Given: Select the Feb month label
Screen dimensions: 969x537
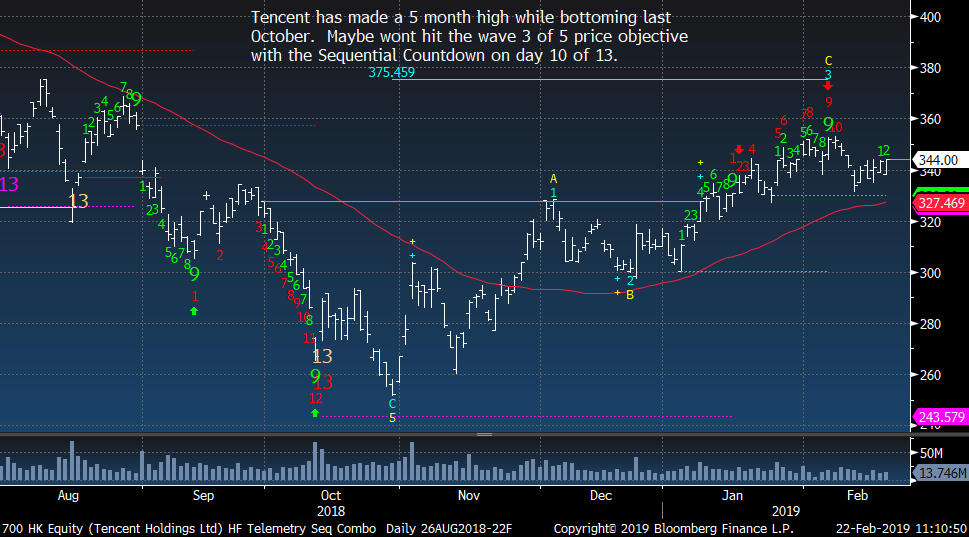Looking at the screenshot, I should click(857, 496).
